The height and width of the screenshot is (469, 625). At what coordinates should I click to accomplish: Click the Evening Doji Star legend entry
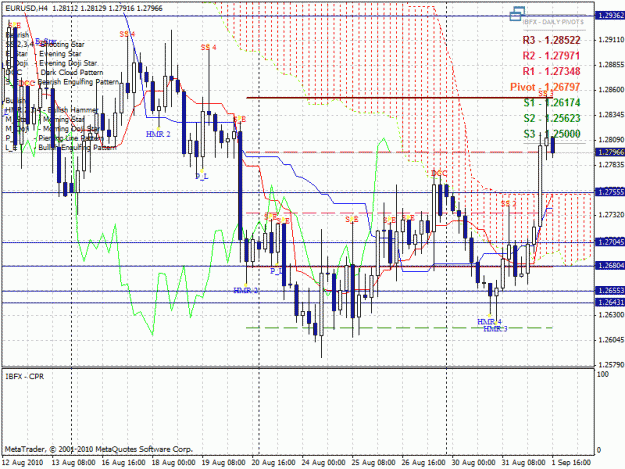pyautogui.click(x=68, y=63)
